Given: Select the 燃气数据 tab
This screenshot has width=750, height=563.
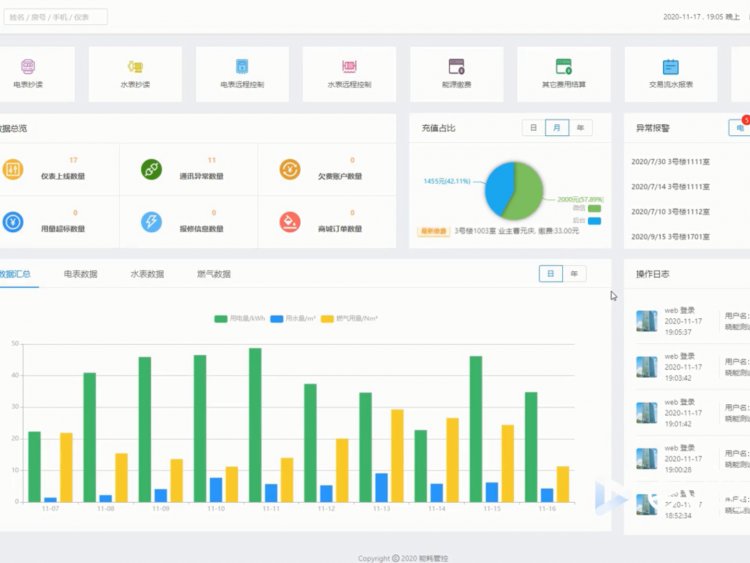Looking at the screenshot, I should click(x=213, y=274).
